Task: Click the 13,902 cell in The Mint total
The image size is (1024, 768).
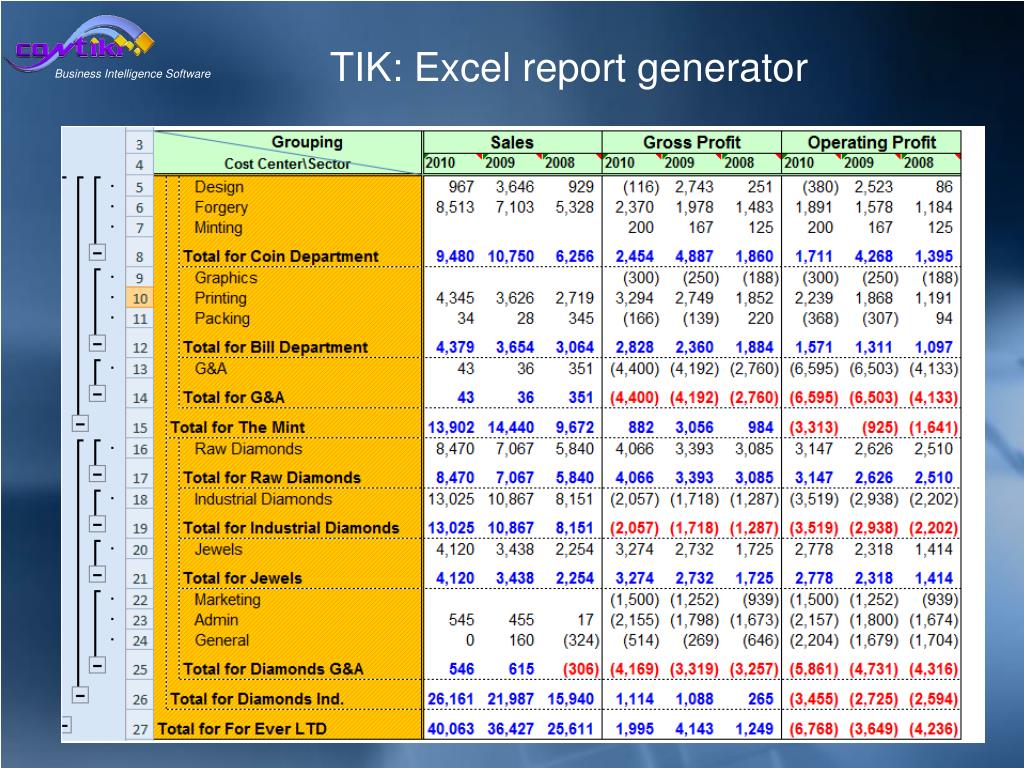Action: click(x=451, y=427)
